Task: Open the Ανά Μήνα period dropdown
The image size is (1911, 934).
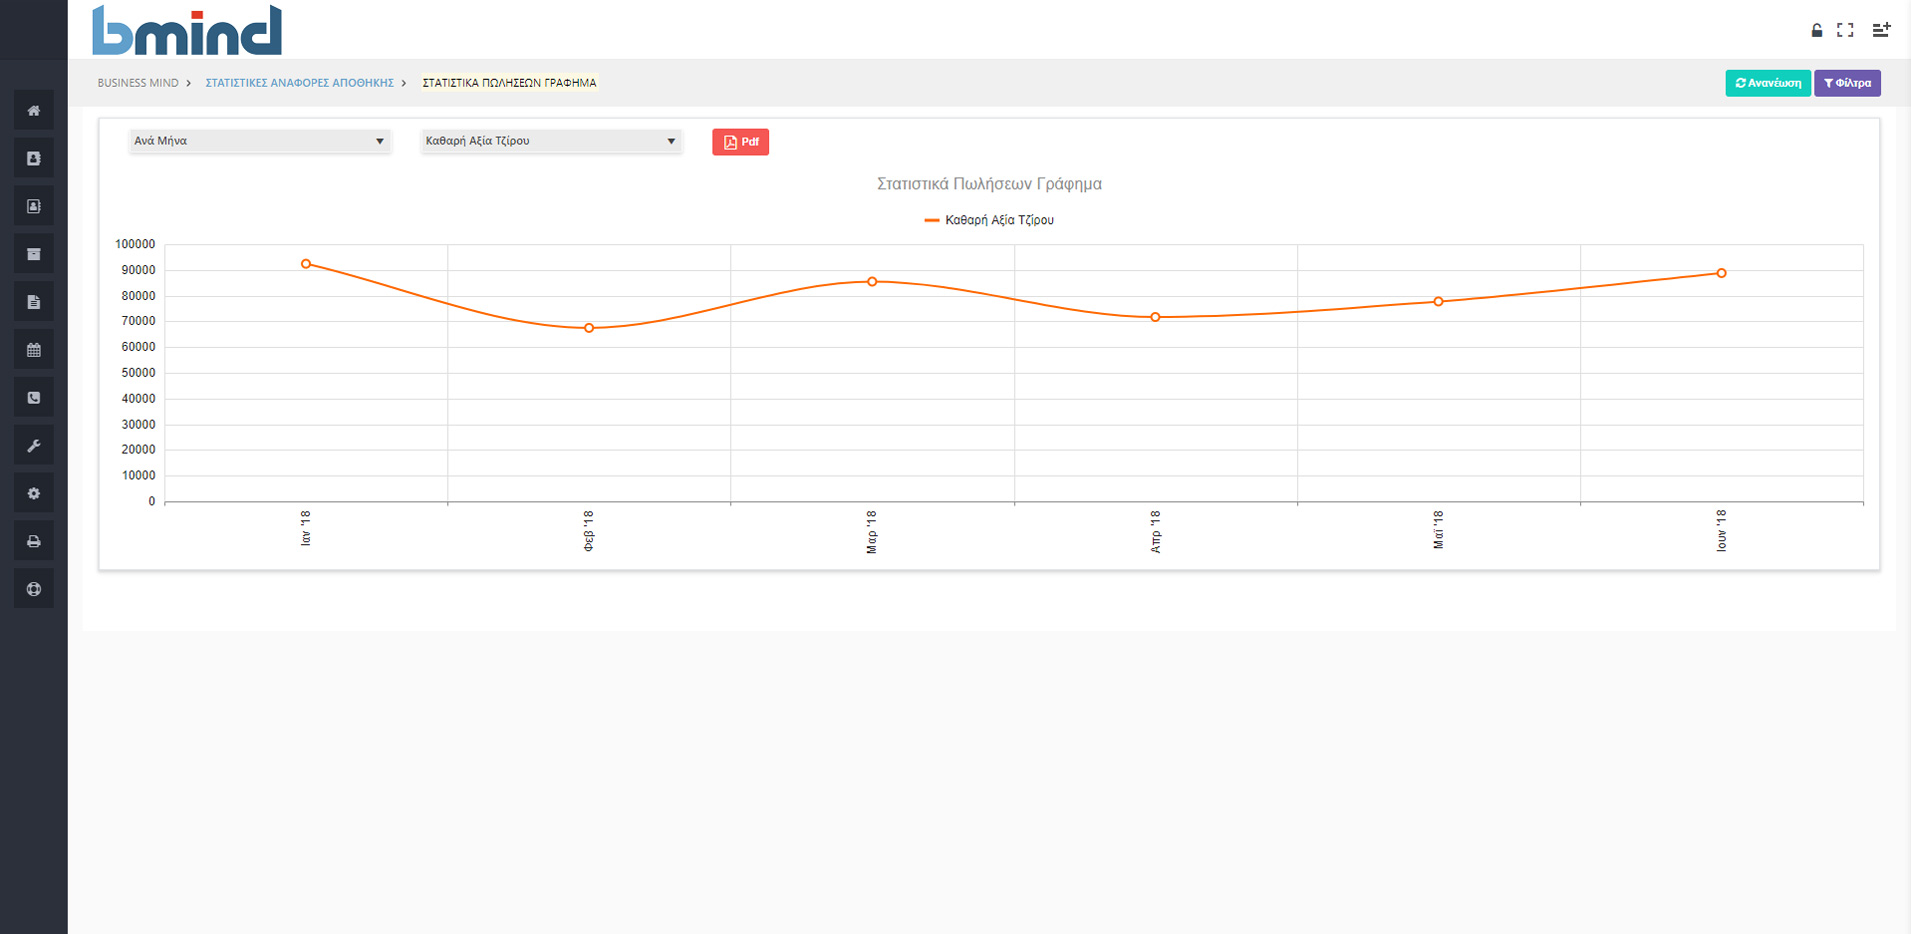Action: tap(259, 141)
